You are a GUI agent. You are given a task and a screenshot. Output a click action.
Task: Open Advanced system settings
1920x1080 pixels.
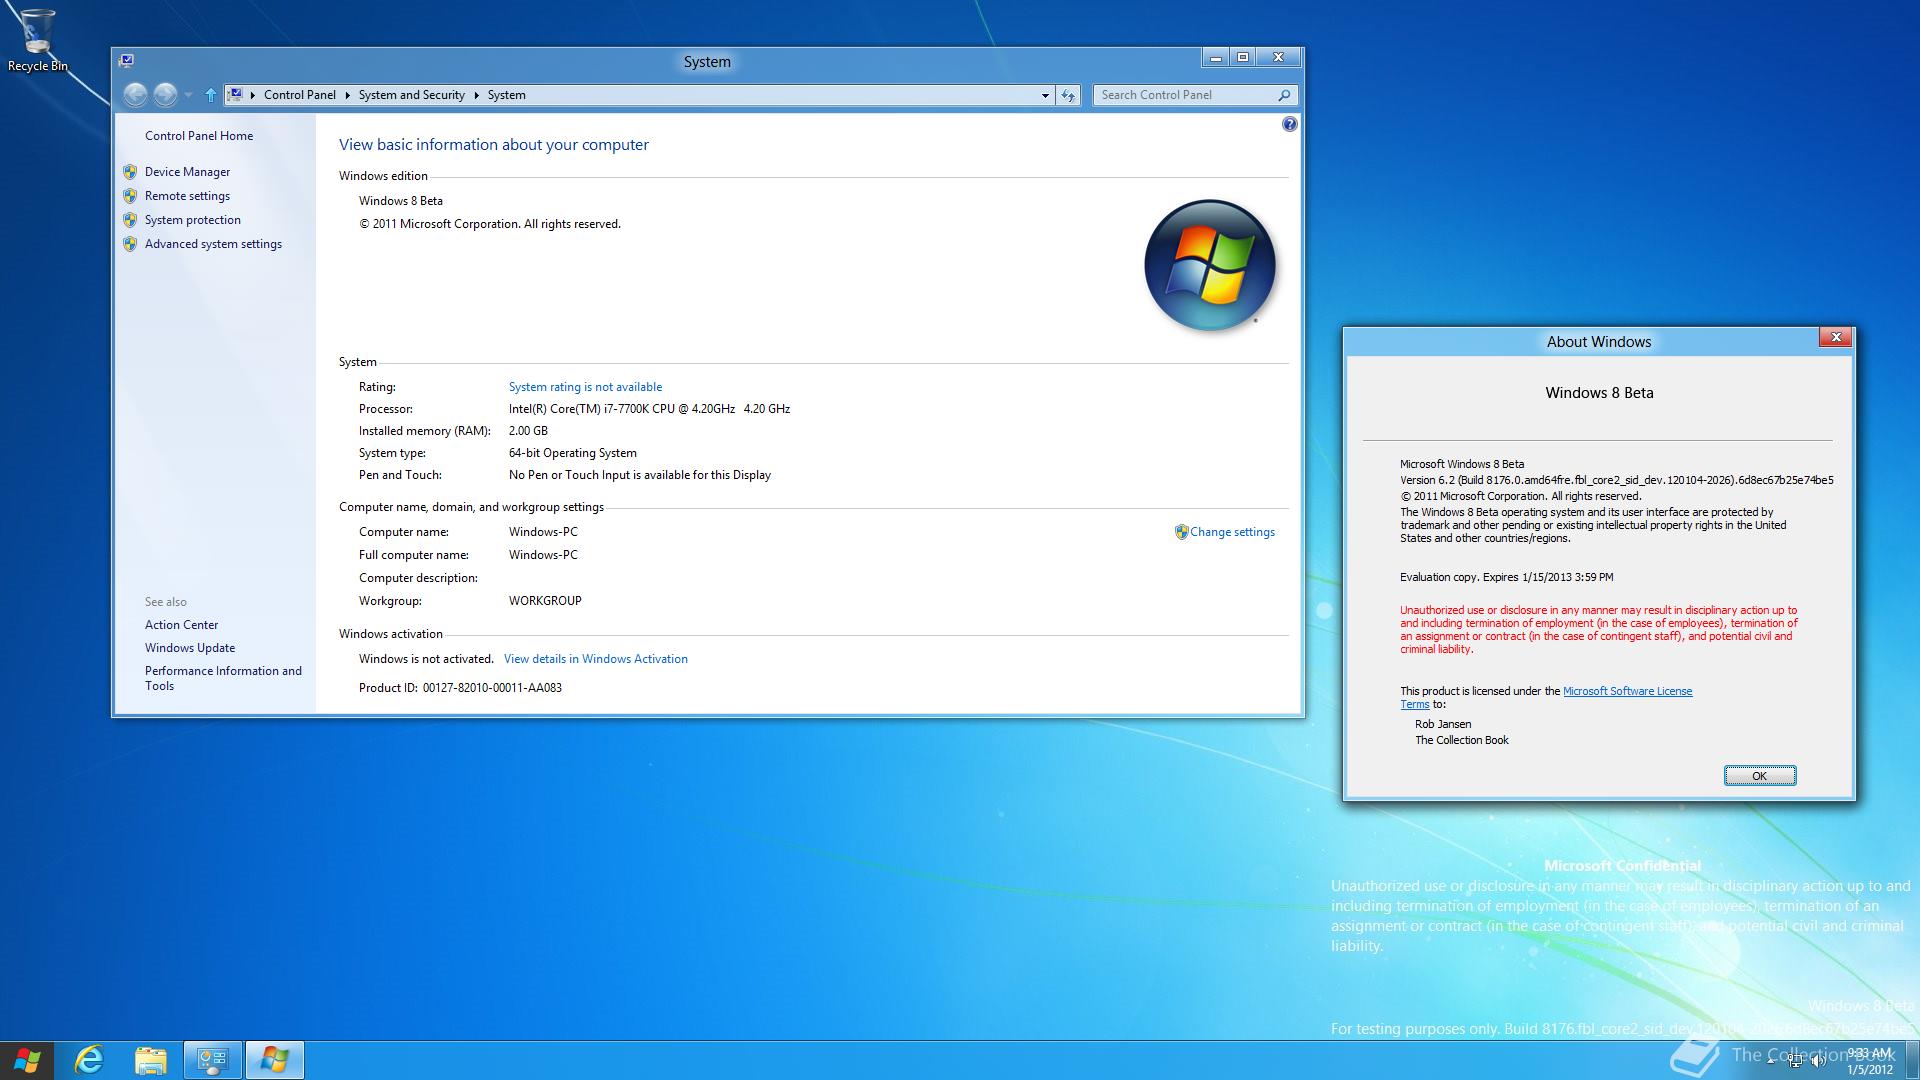[x=213, y=244]
